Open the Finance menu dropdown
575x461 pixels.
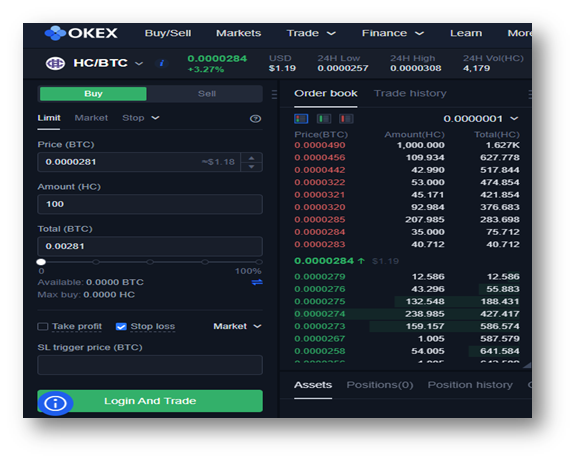click(393, 33)
